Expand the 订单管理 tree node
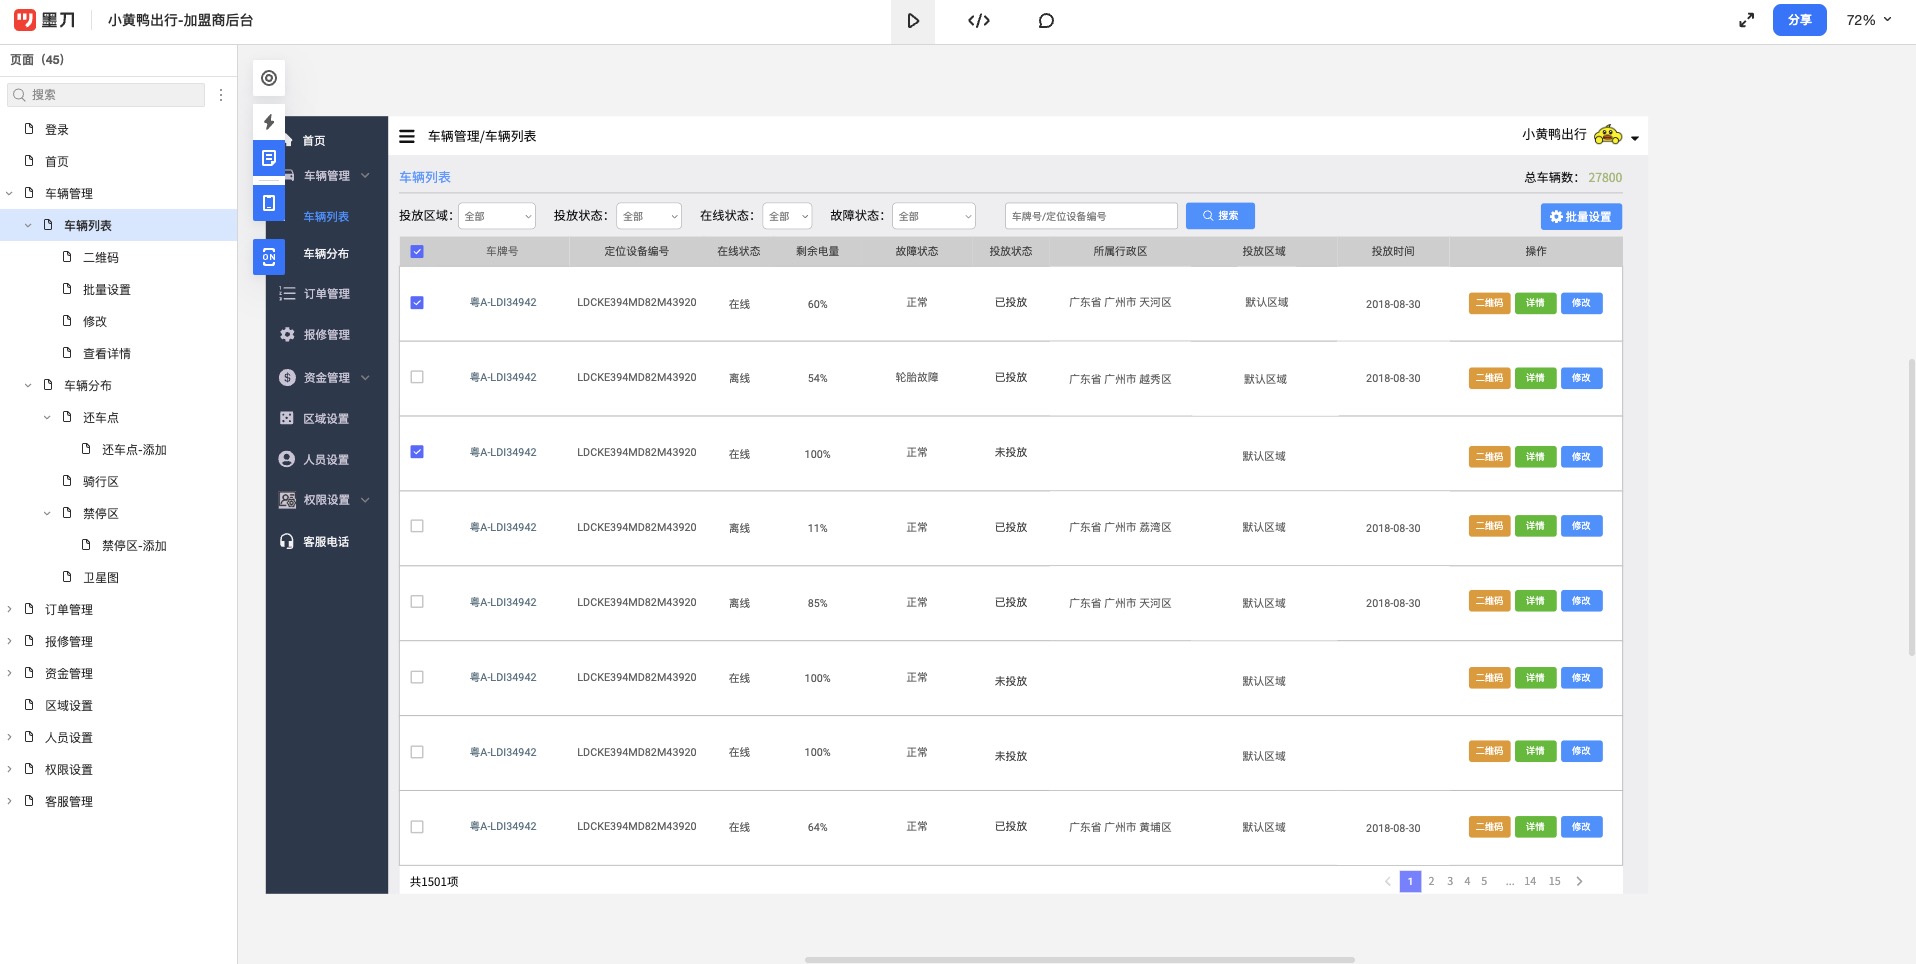The width and height of the screenshot is (1916, 964). click(x=9, y=609)
